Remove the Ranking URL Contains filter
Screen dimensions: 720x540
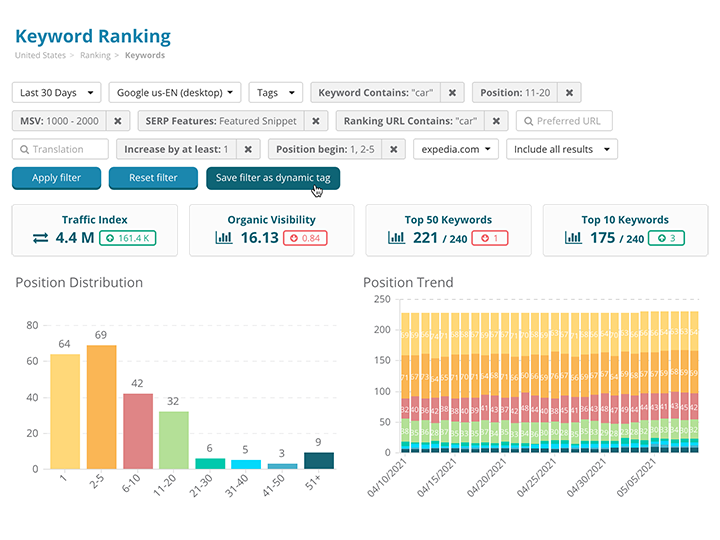[x=495, y=121]
